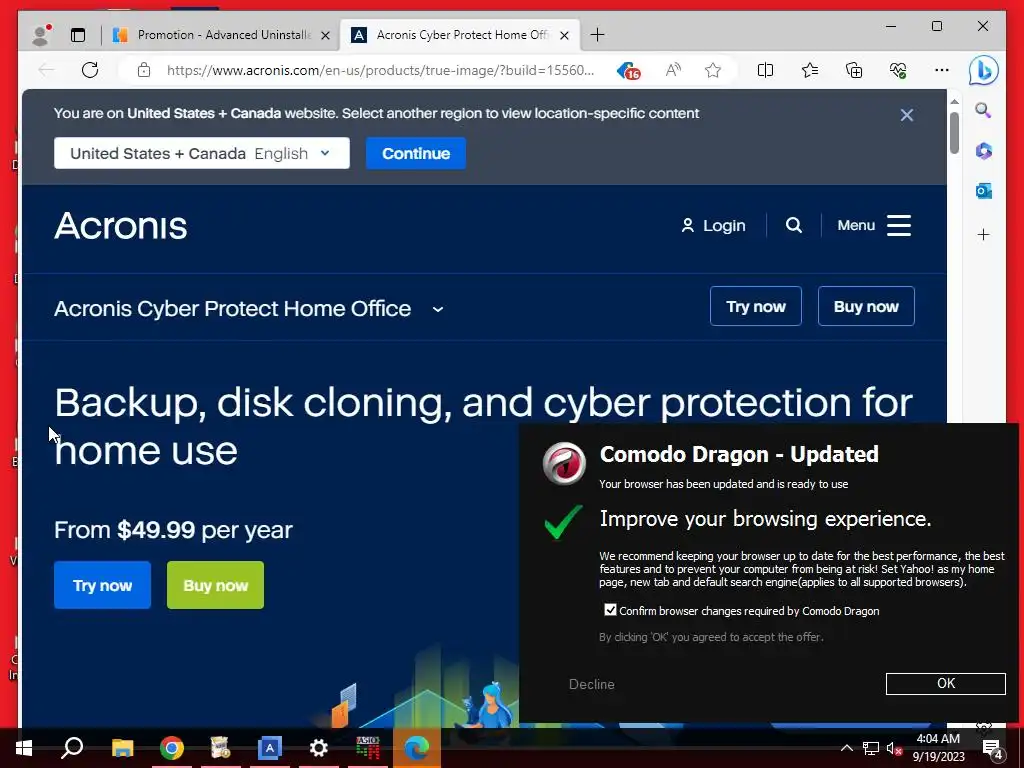Uncheck Confirm browser changes required by Comodo Dragon
Image resolution: width=1024 pixels, height=768 pixels.
click(x=611, y=610)
